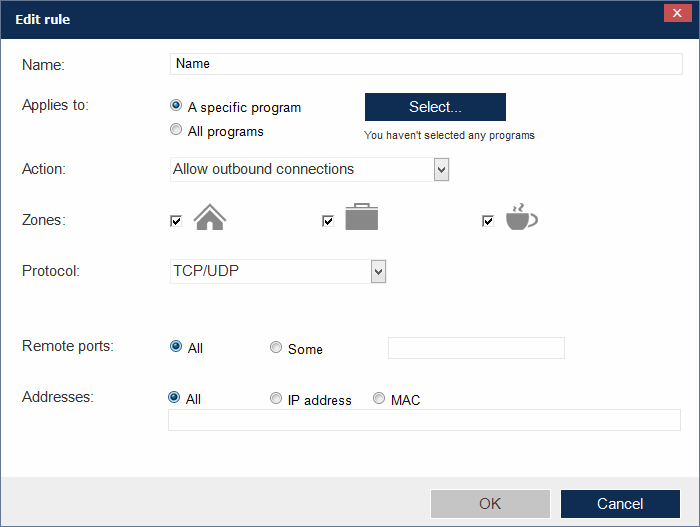Click into the Name text field
Viewport: 700px width, 527px height.
[426, 64]
